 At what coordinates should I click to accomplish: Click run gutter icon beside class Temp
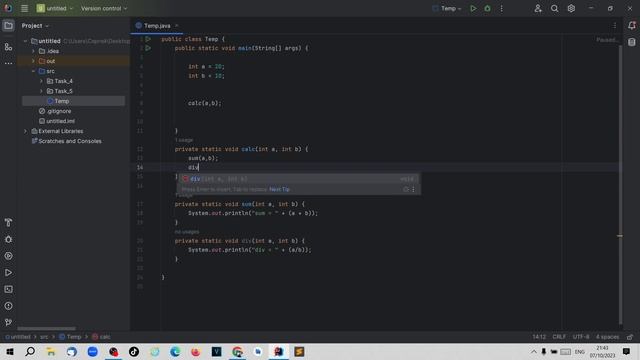point(148,39)
